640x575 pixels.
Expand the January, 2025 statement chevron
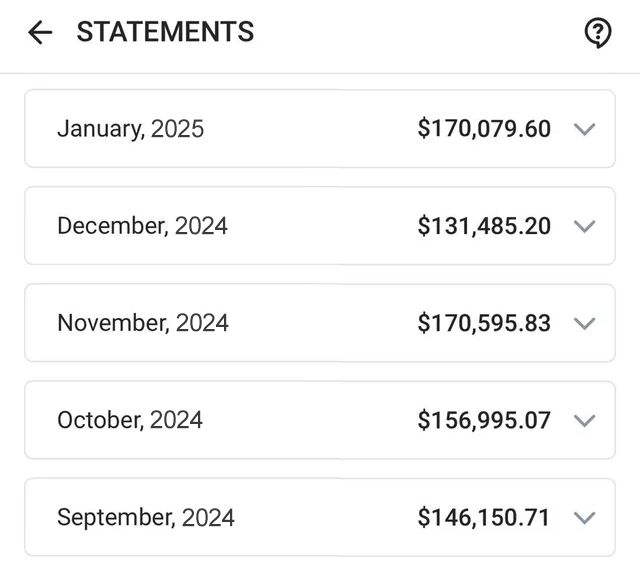[x=584, y=129]
